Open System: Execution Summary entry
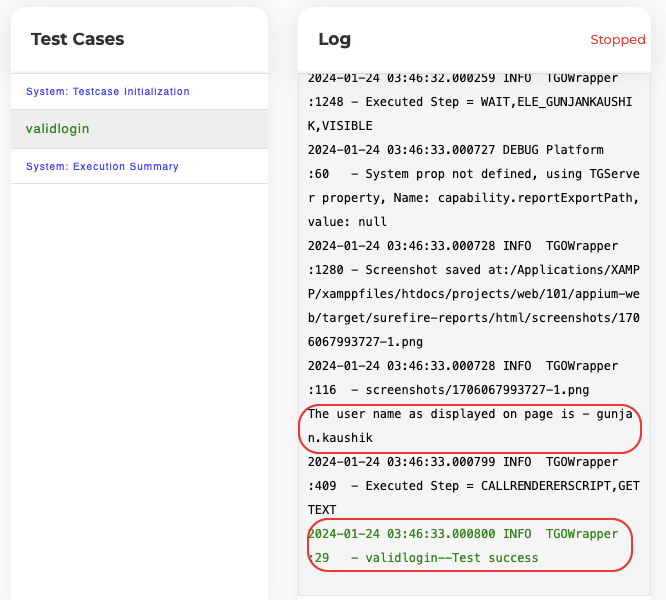The image size is (666, 600). click(x=102, y=166)
